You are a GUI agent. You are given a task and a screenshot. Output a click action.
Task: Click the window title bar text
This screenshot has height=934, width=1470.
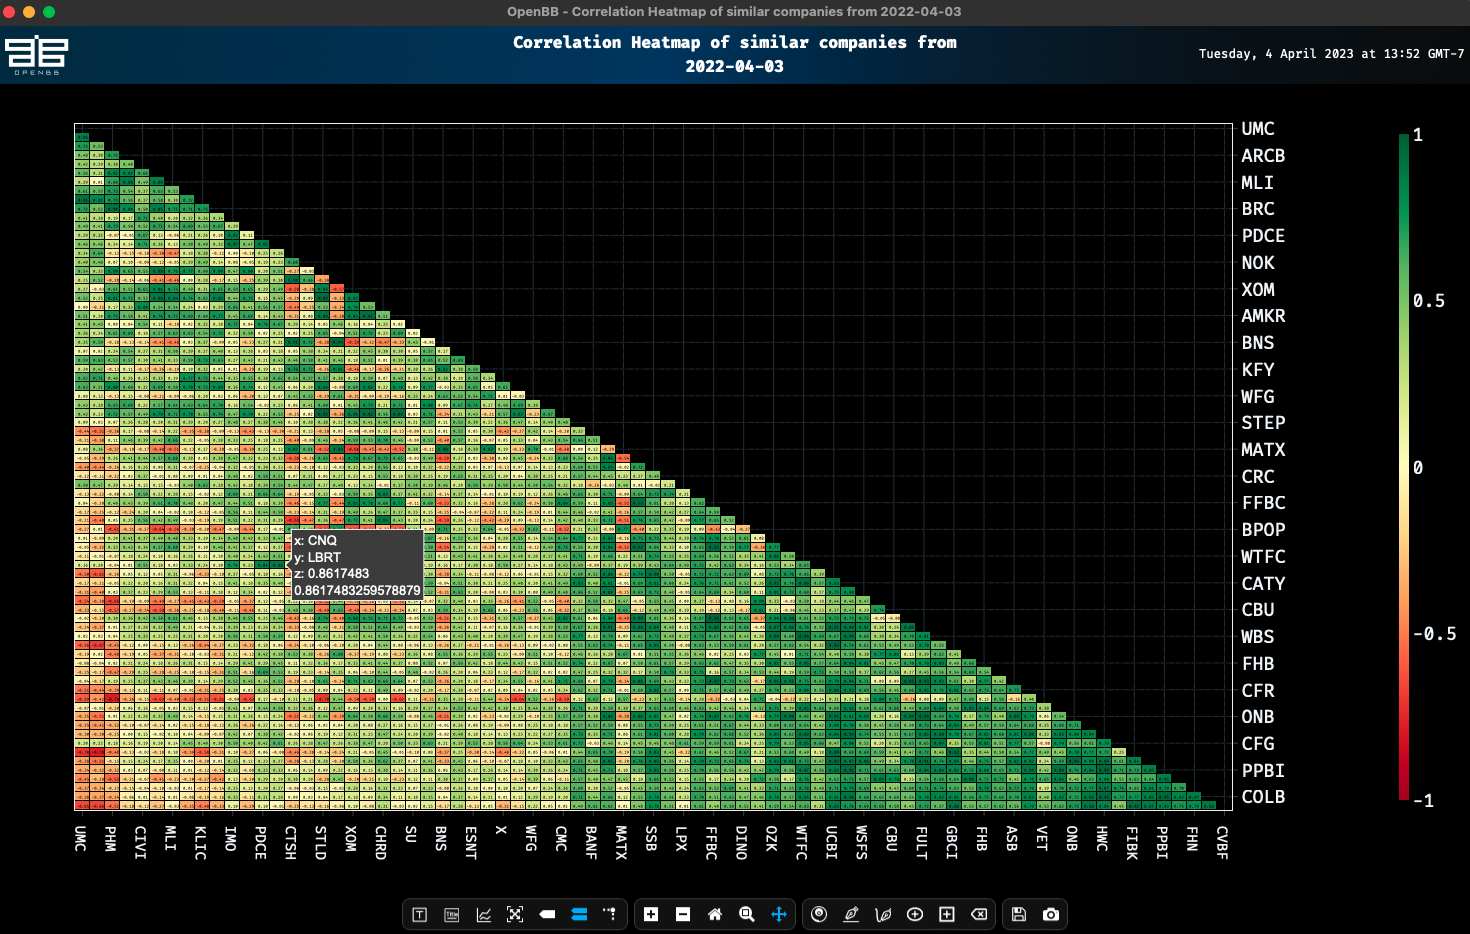tap(734, 12)
